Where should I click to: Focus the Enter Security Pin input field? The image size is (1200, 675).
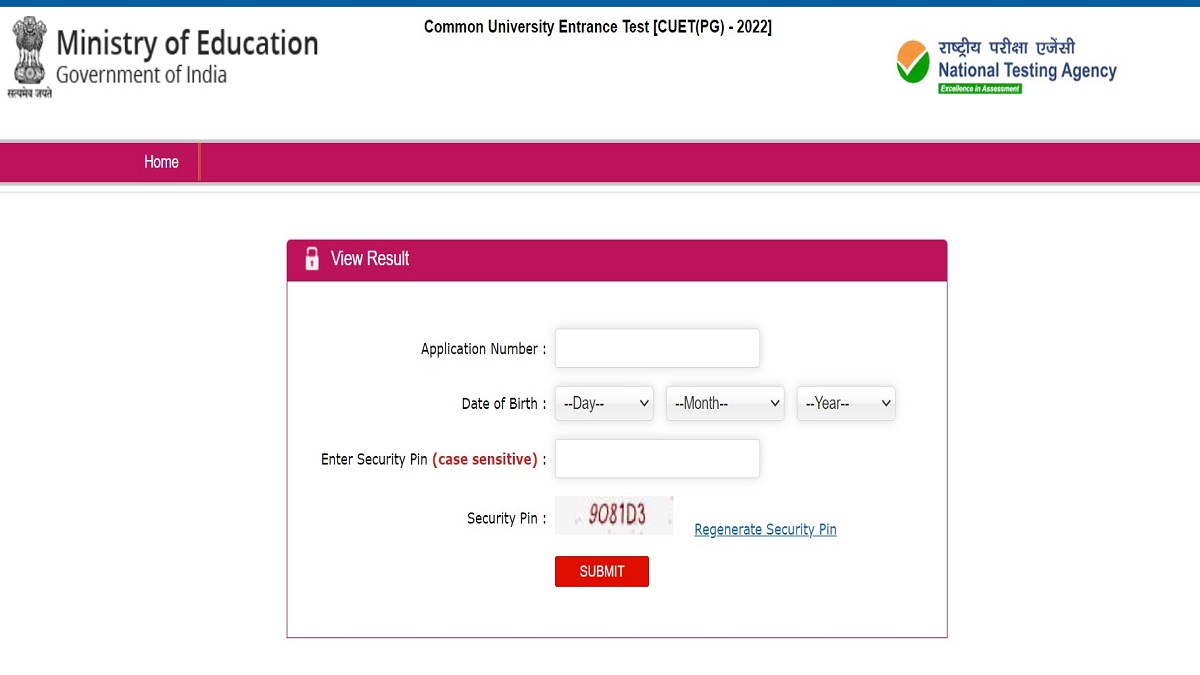click(657, 458)
